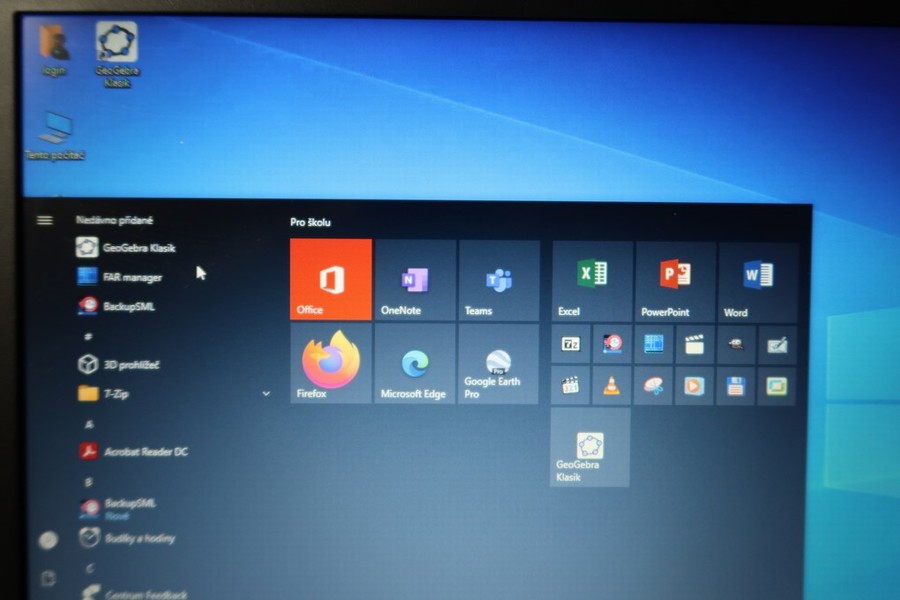Start Excel from its tile
The height and width of the screenshot is (600, 900).
592,281
